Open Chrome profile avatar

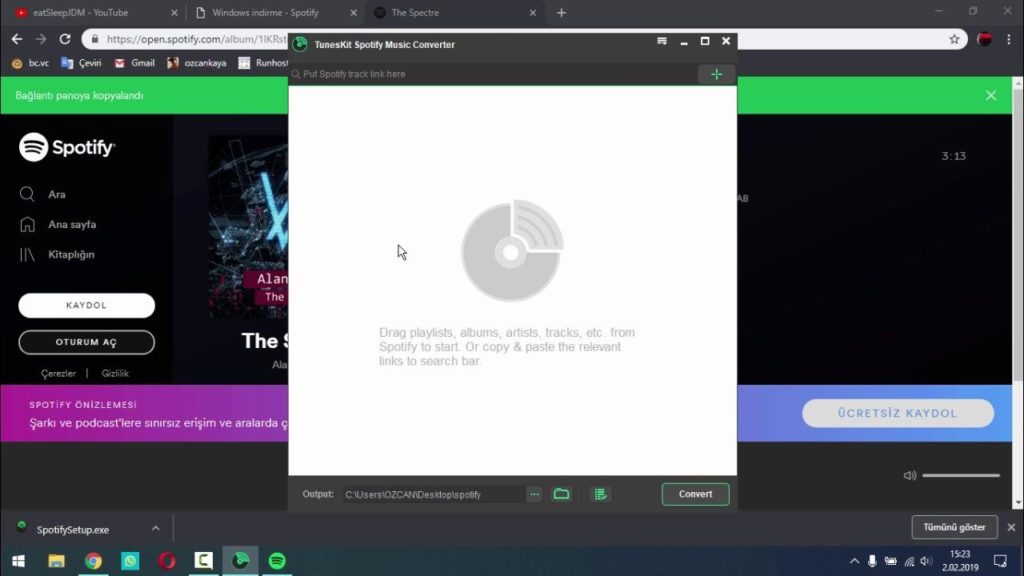984,39
